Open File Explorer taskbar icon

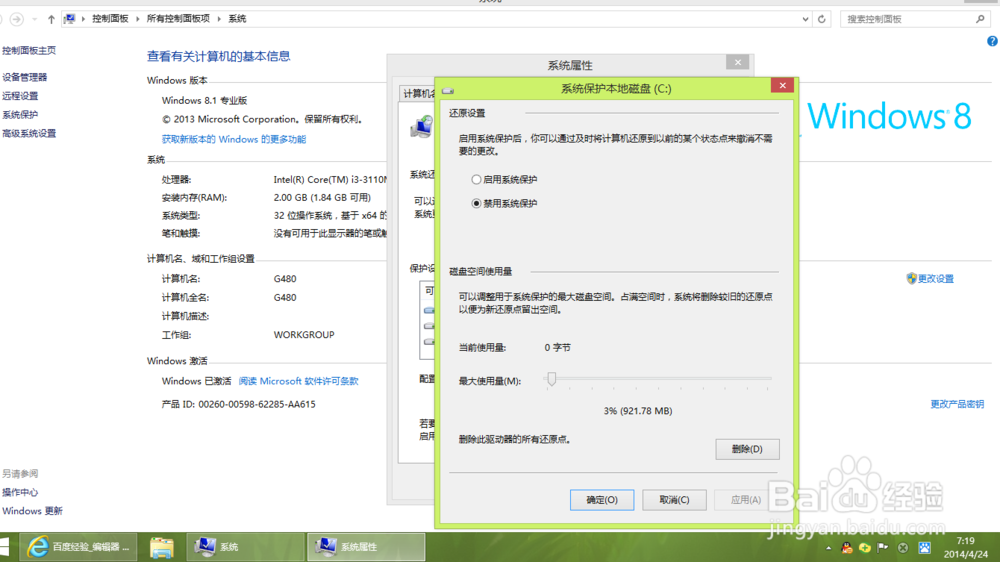click(161, 547)
